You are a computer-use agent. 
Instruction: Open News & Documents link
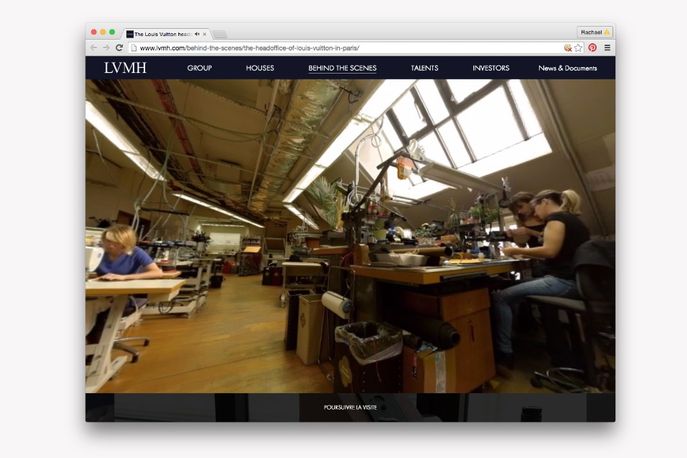pos(567,68)
